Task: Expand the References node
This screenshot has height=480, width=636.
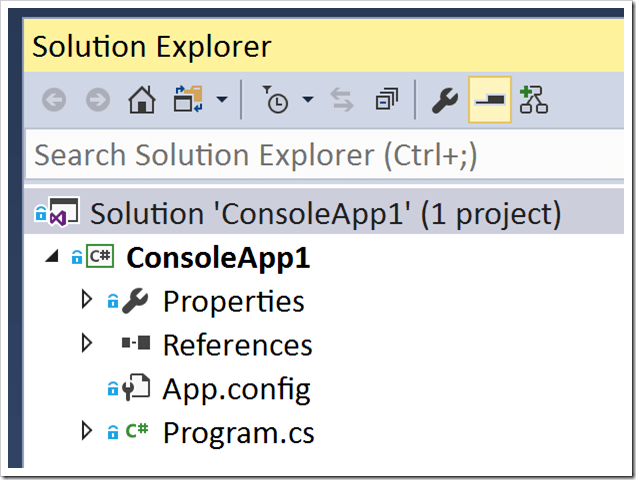Action: coord(86,343)
